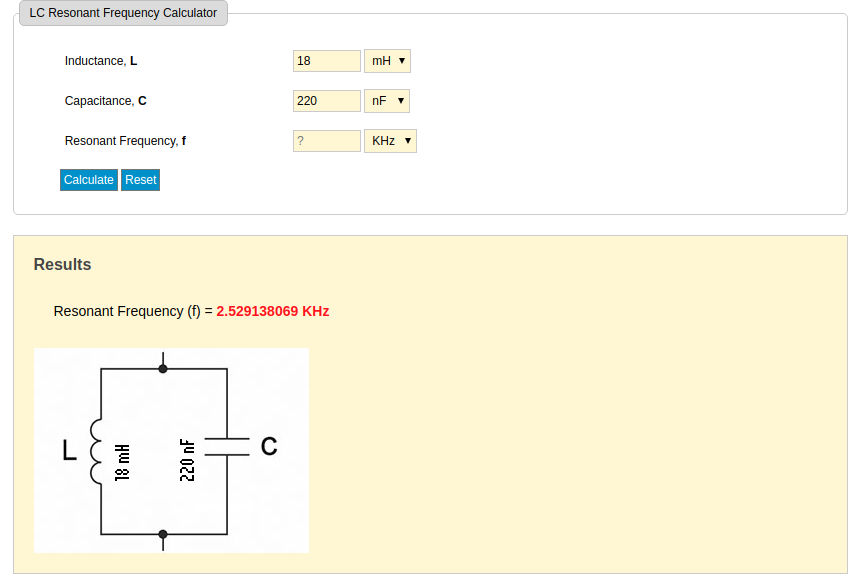This screenshot has width=858, height=581.
Task: Click the LC Resonant Frequency Calculator title
Action: 123,13
